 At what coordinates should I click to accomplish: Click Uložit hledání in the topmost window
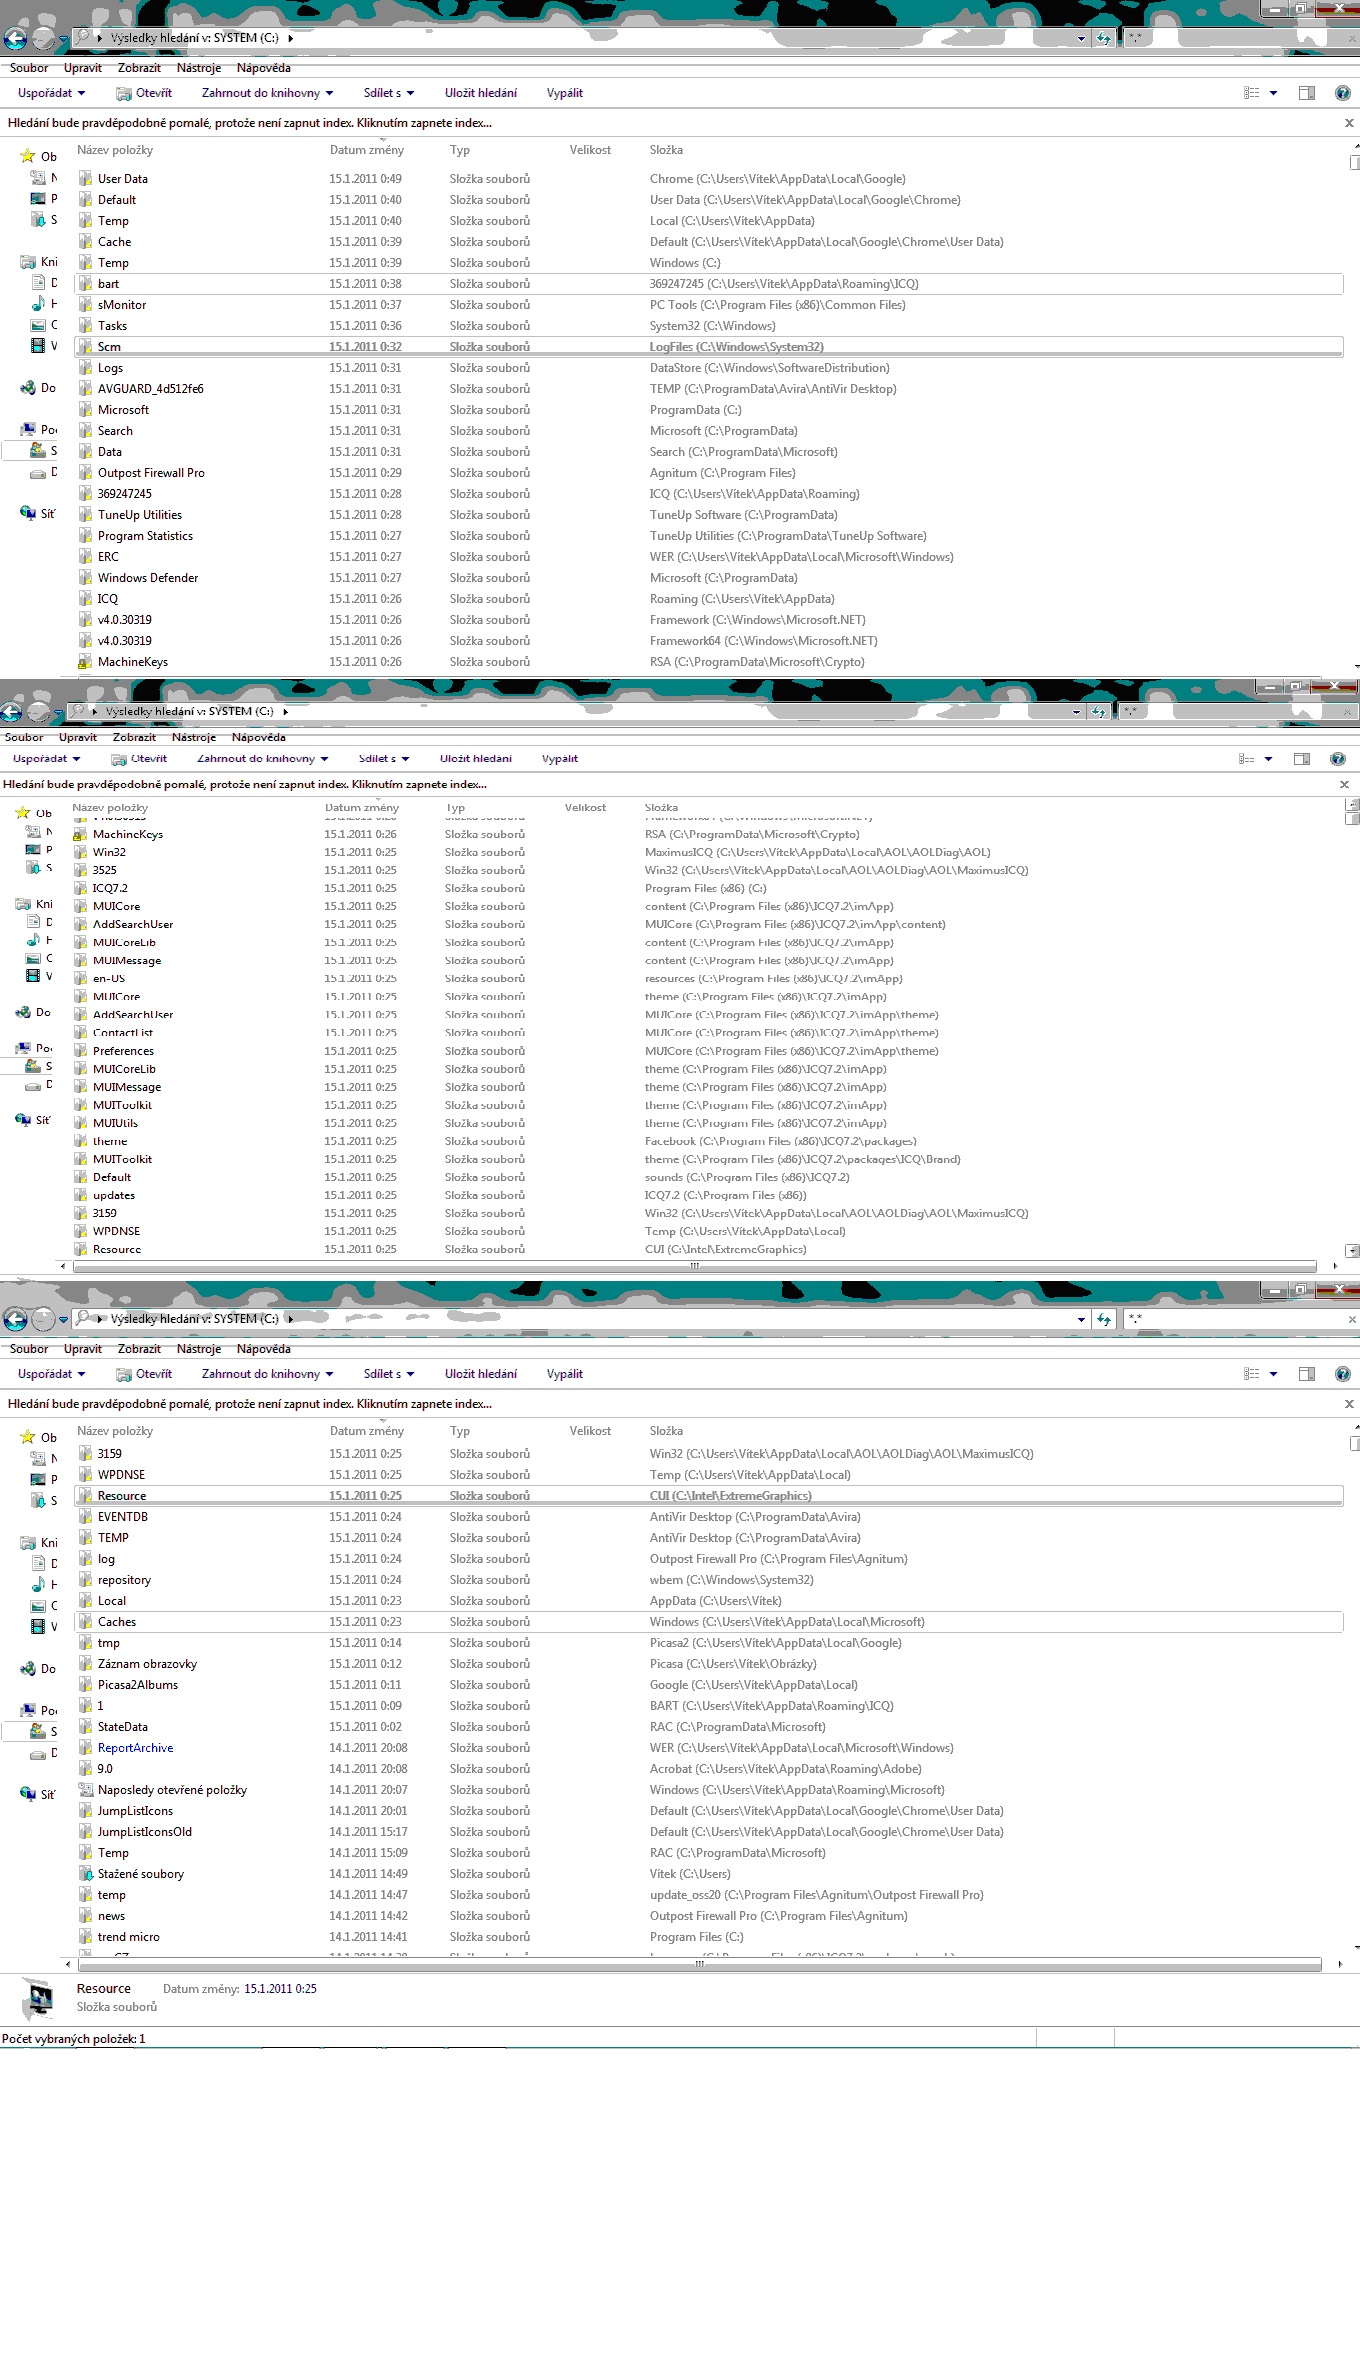(481, 93)
